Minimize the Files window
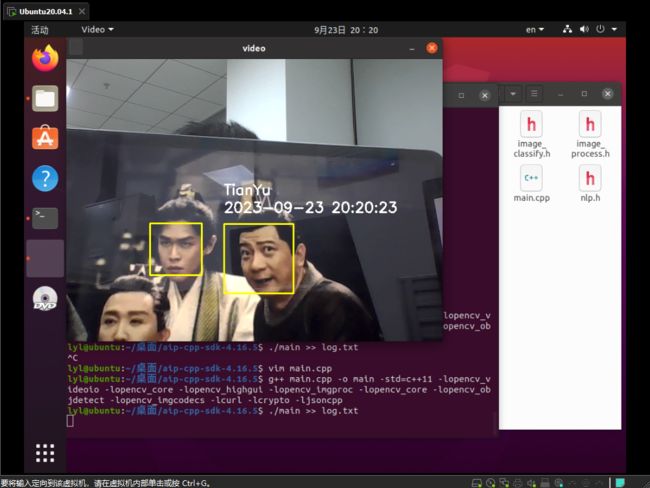The height and width of the screenshot is (488, 650). point(560,94)
